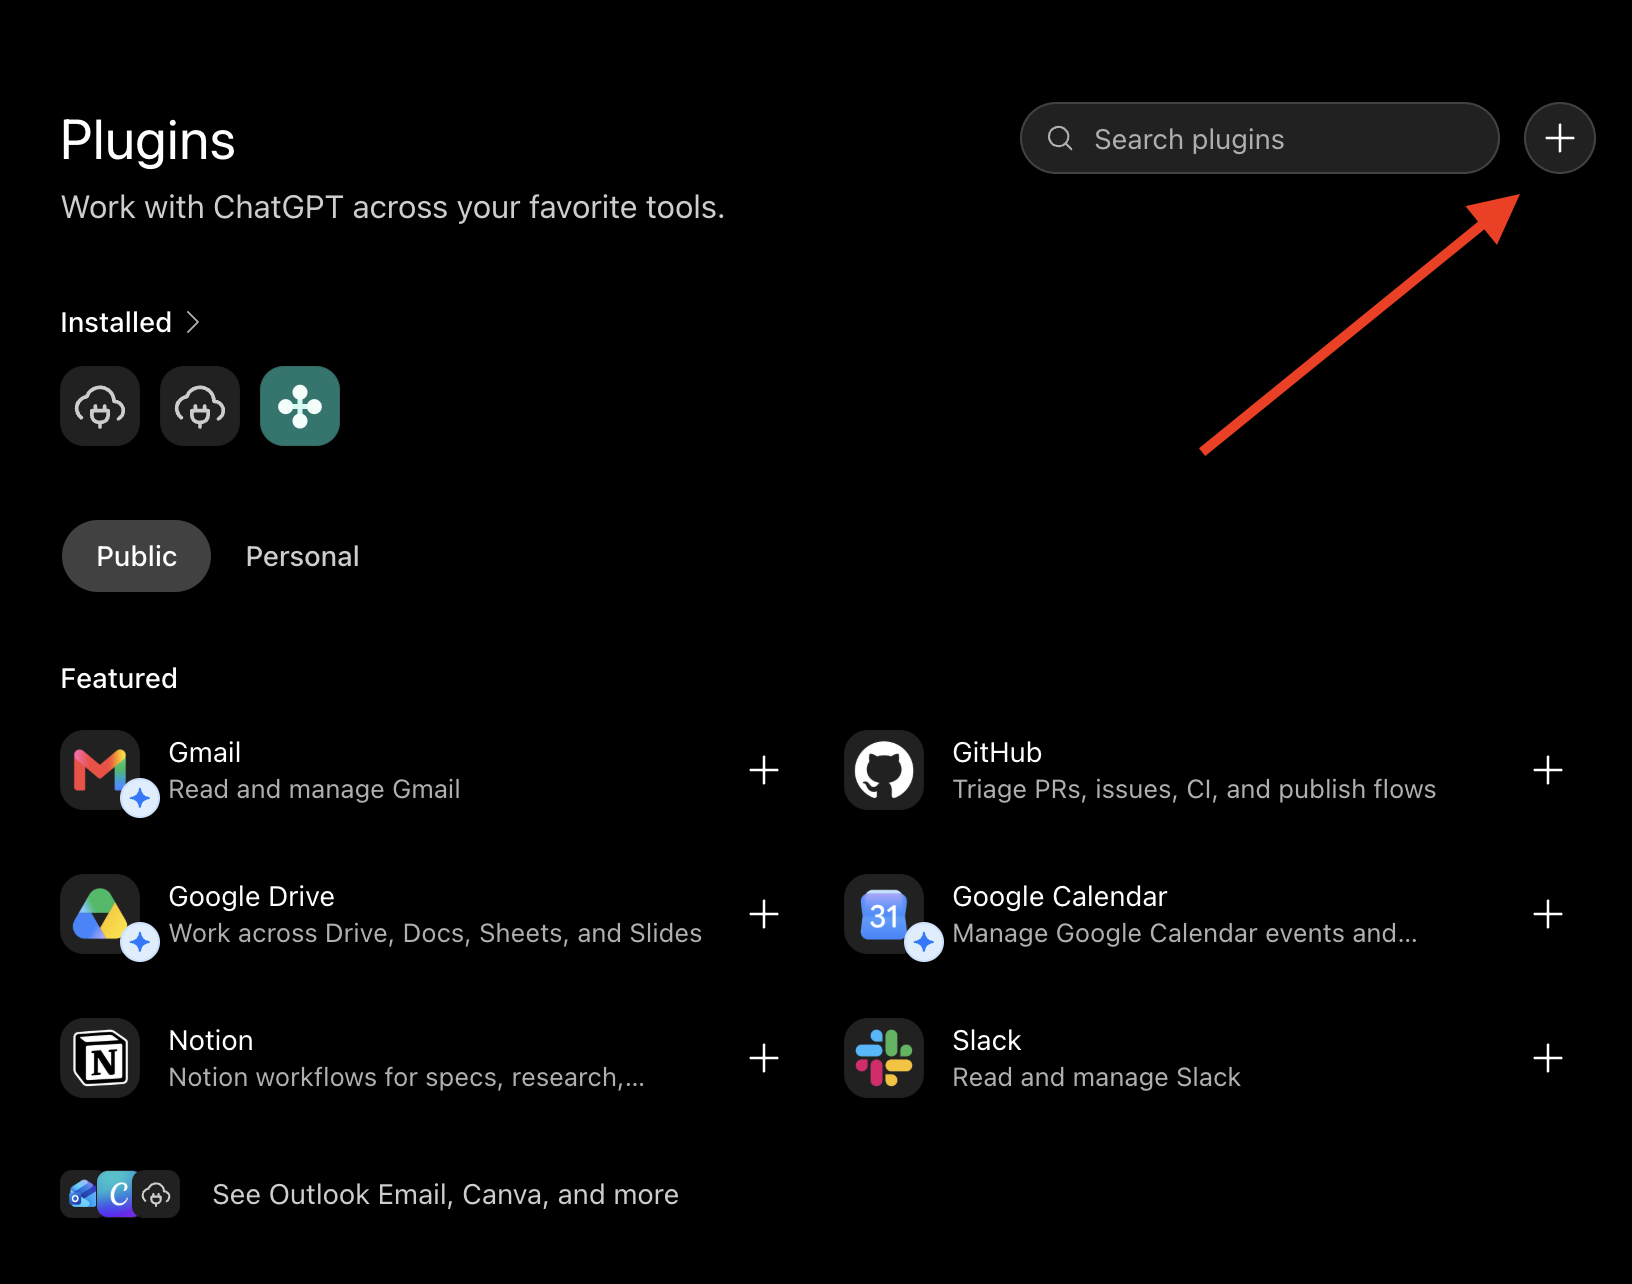Click the blue sparkle badge on Google Calendar
Image resolution: width=1632 pixels, height=1284 pixels.
[924, 942]
